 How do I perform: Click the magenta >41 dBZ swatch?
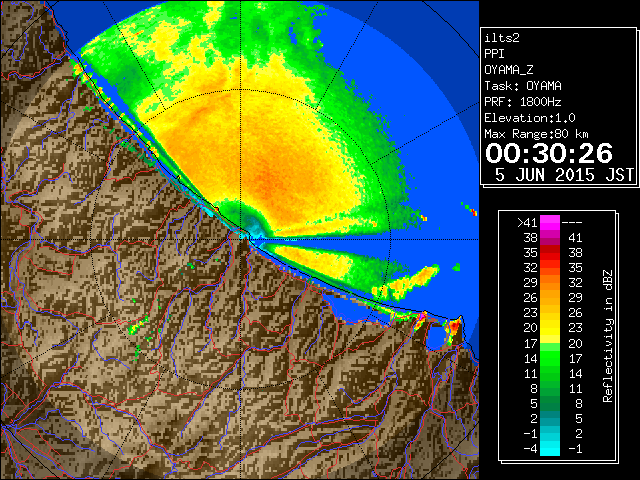pyautogui.click(x=550, y=222)
